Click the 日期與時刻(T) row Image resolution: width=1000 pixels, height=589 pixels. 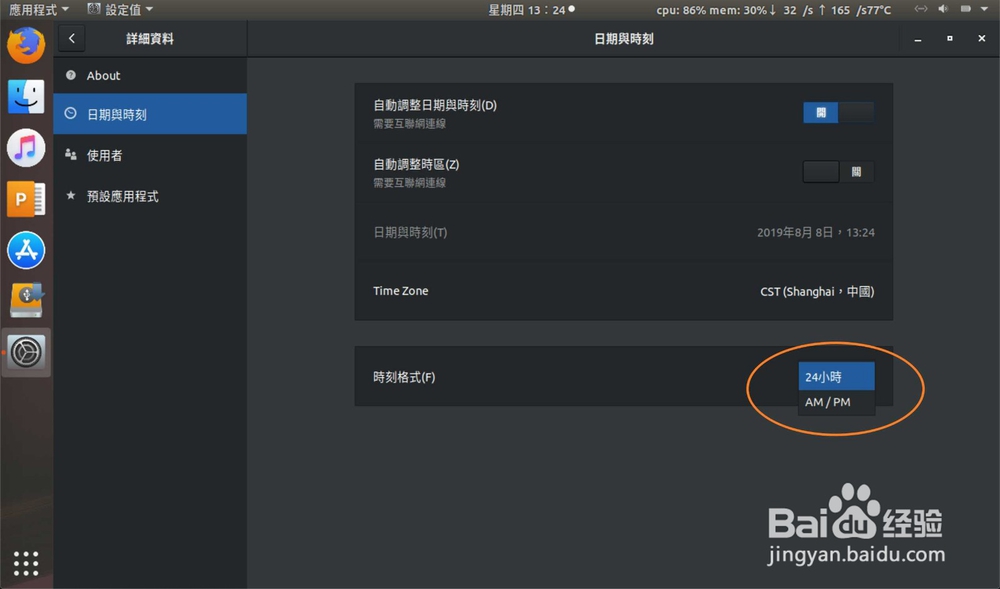coord(623,232)
